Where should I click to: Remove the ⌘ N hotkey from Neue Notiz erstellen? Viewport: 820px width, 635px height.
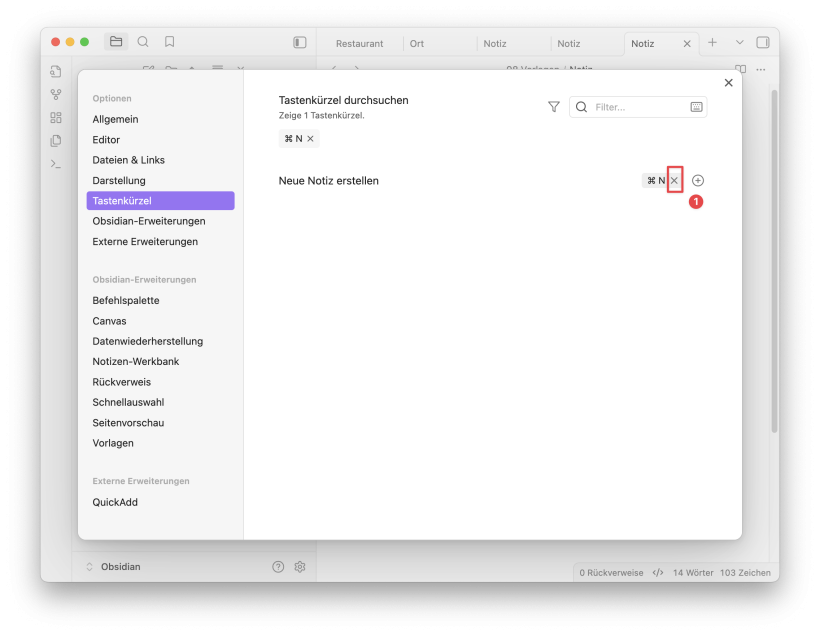click(674, 180)
